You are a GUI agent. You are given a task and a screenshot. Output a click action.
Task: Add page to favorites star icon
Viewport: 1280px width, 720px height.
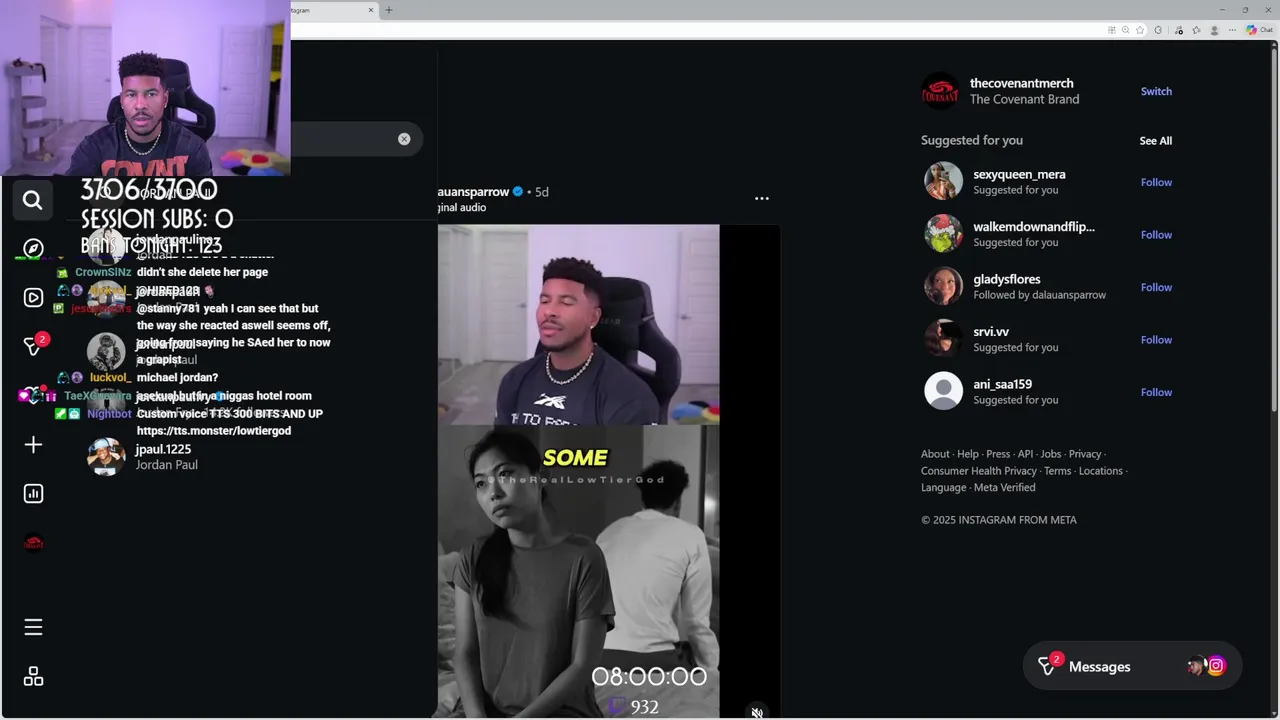pyautogui.click(x=1140, y=30)
